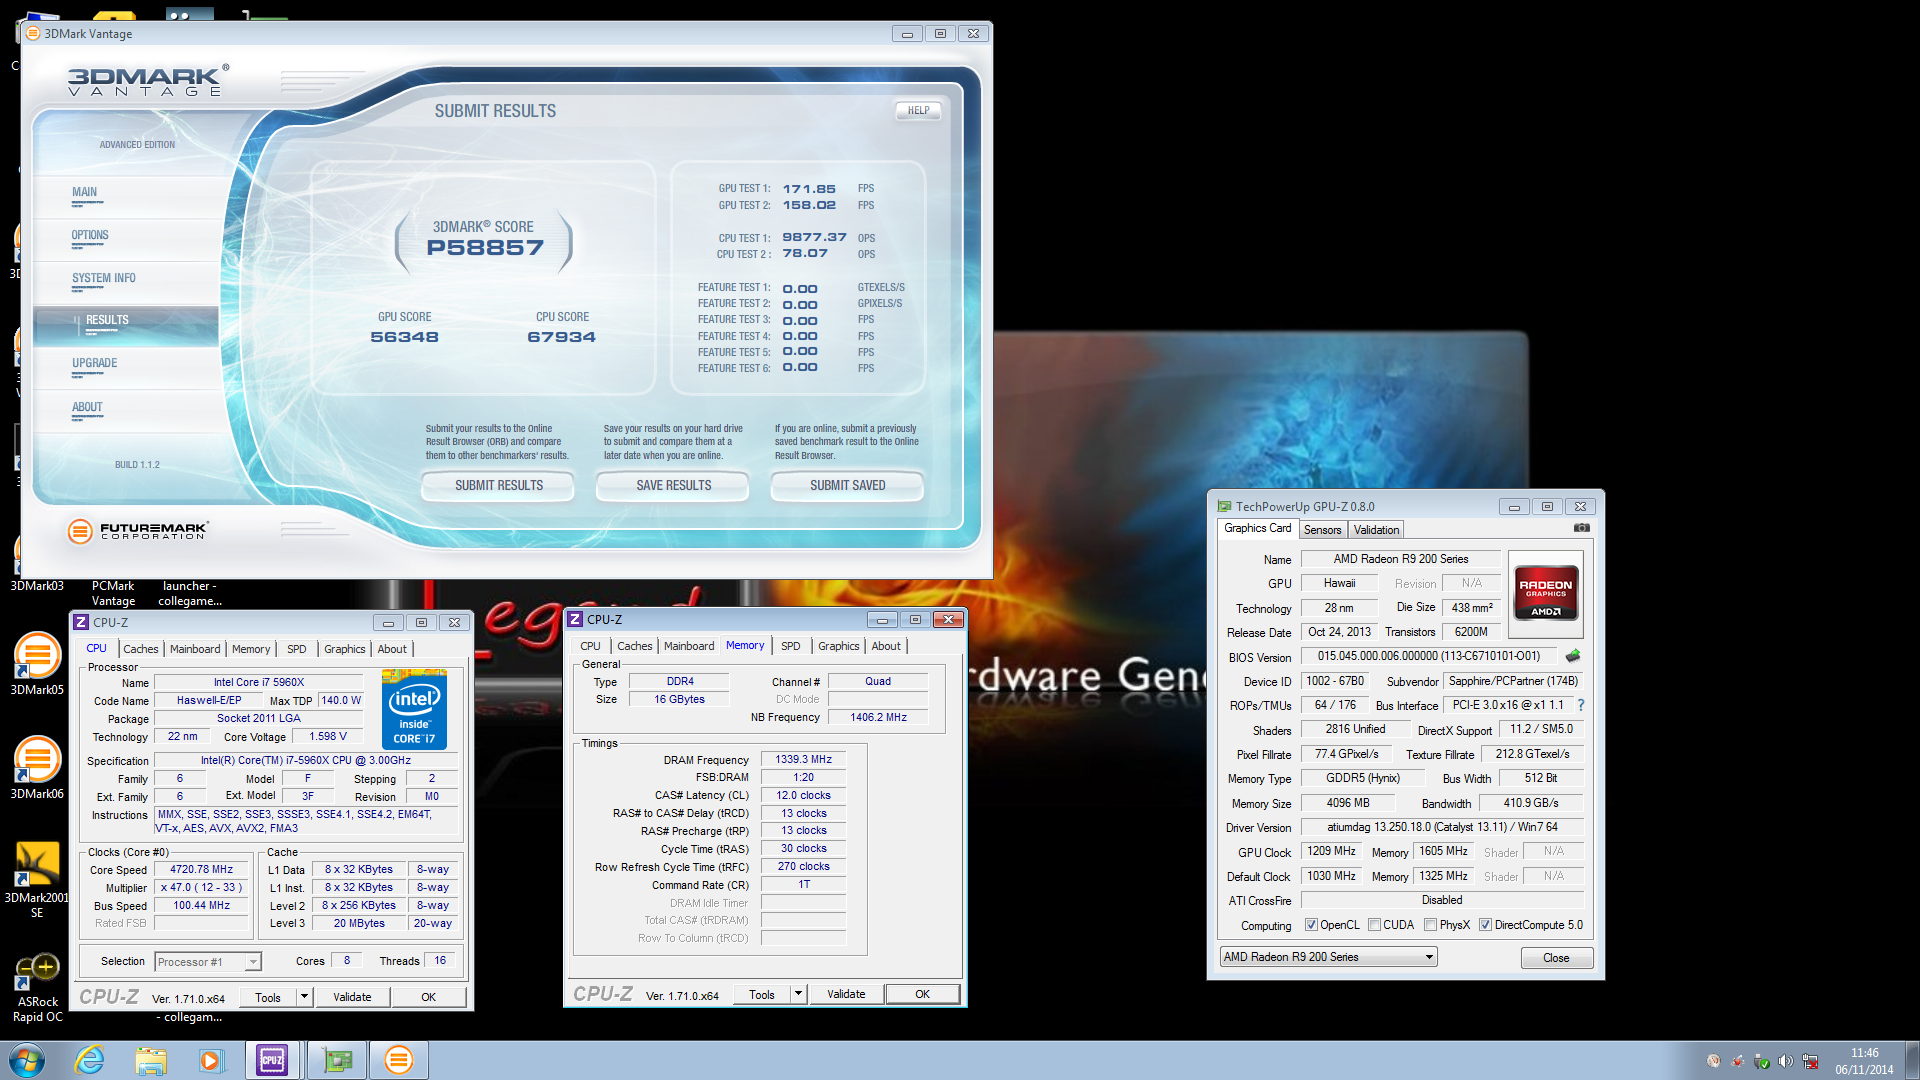Select SYSTEM INFO in 3DMark Vantage sidebar
1920x1080 pixels.
click(125, 282)
